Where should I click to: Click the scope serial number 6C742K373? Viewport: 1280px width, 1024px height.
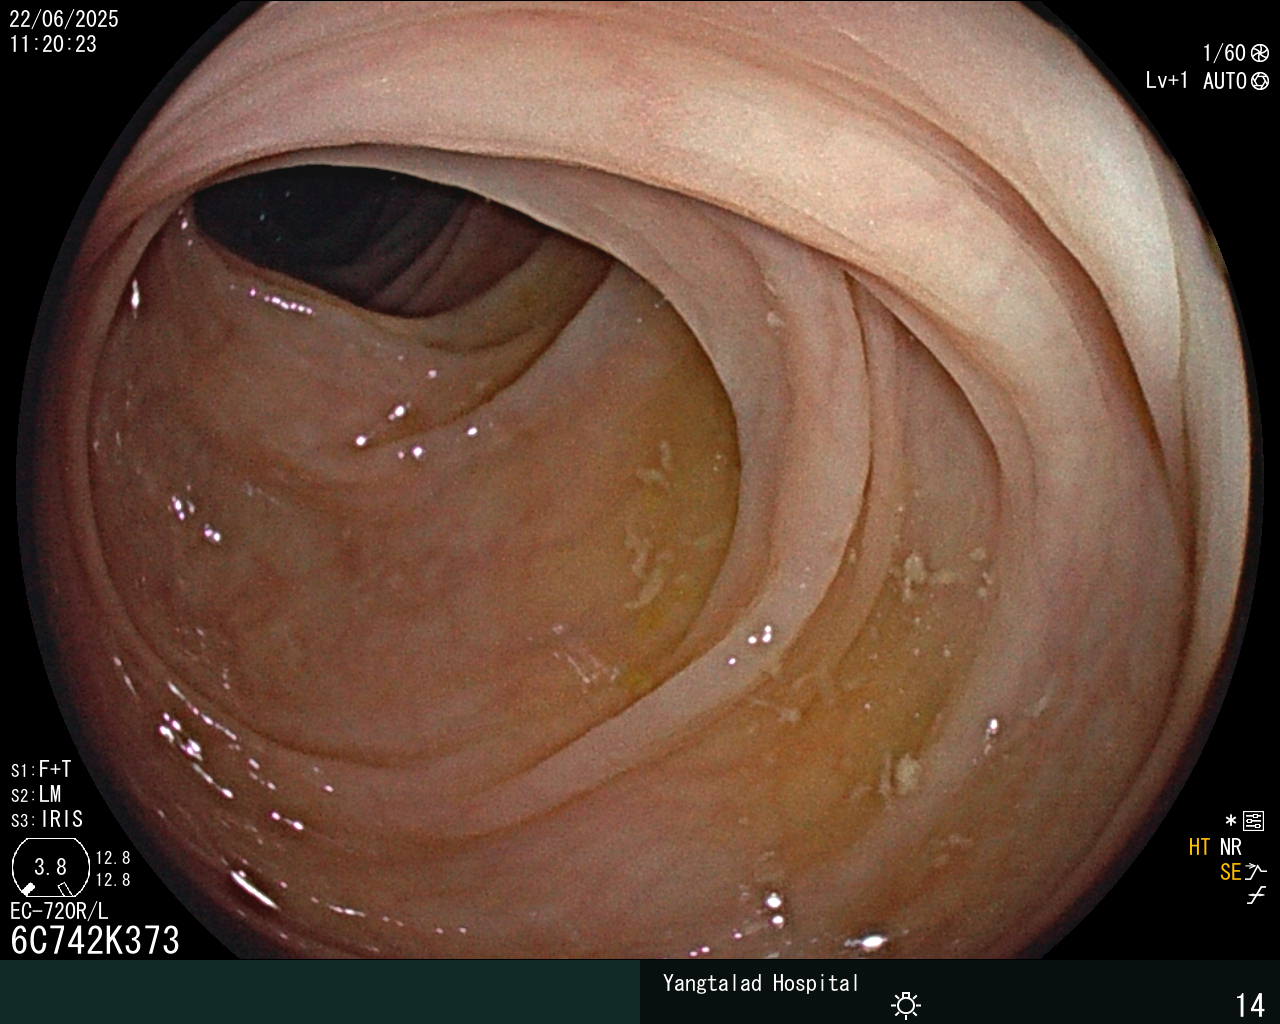click(95, 941)
